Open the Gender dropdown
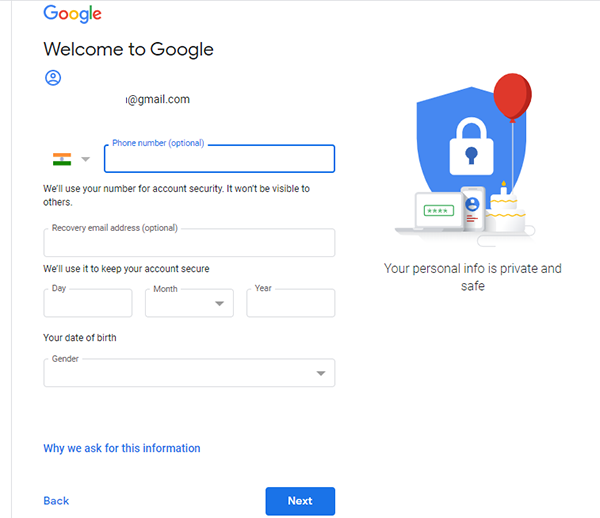600x518 pixels. click(x=189, y=373)
